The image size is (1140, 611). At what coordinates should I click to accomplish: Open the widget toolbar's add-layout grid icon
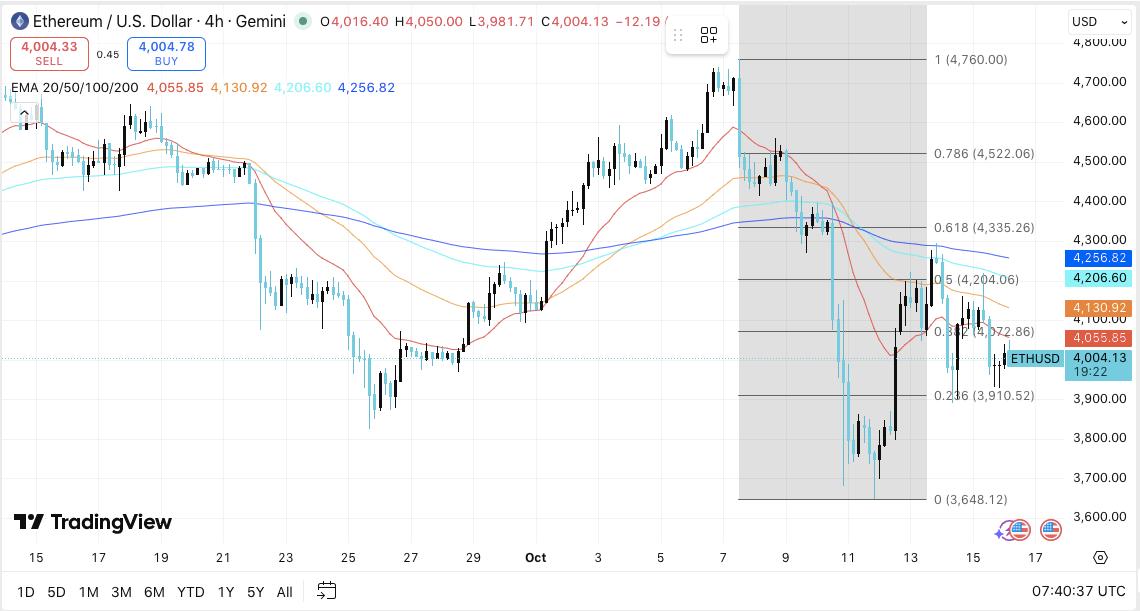coord(709,36)
